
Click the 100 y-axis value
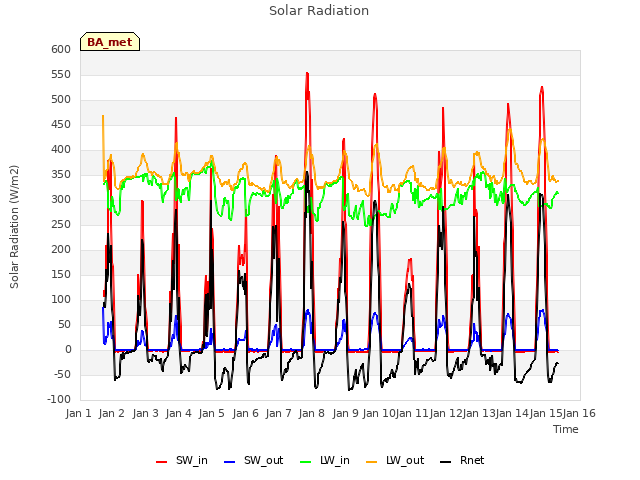click(x=61, y=299)
